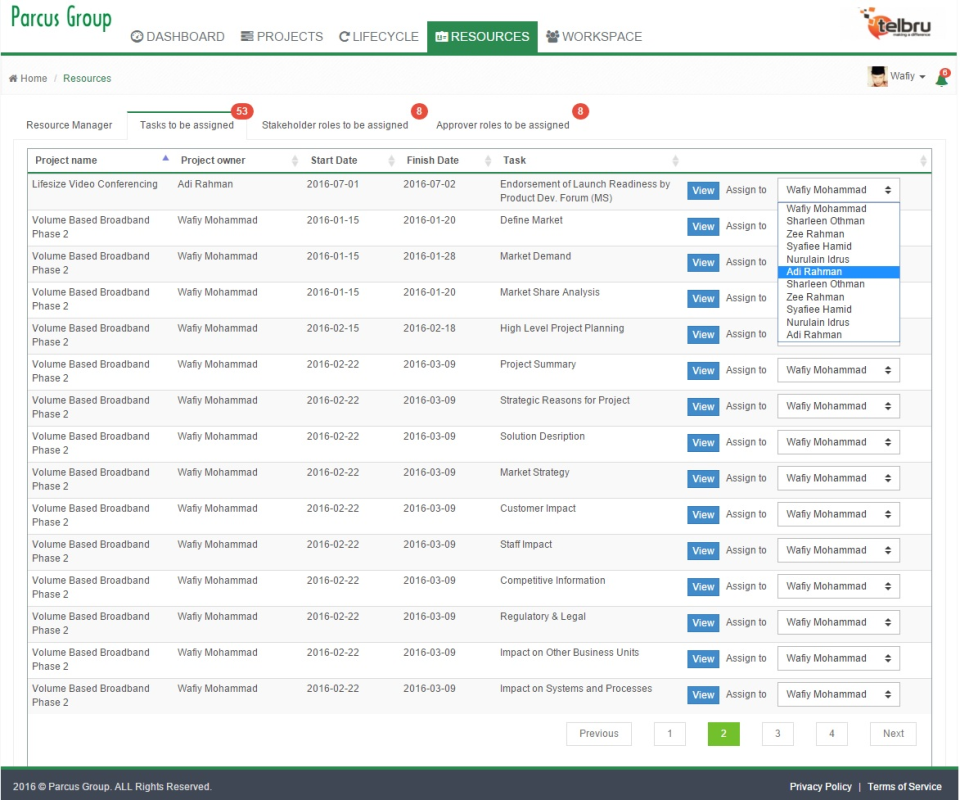This screenshot has width=960, height=800.
Task: Click the Lifecycle cycle icon
Action: 344,36
